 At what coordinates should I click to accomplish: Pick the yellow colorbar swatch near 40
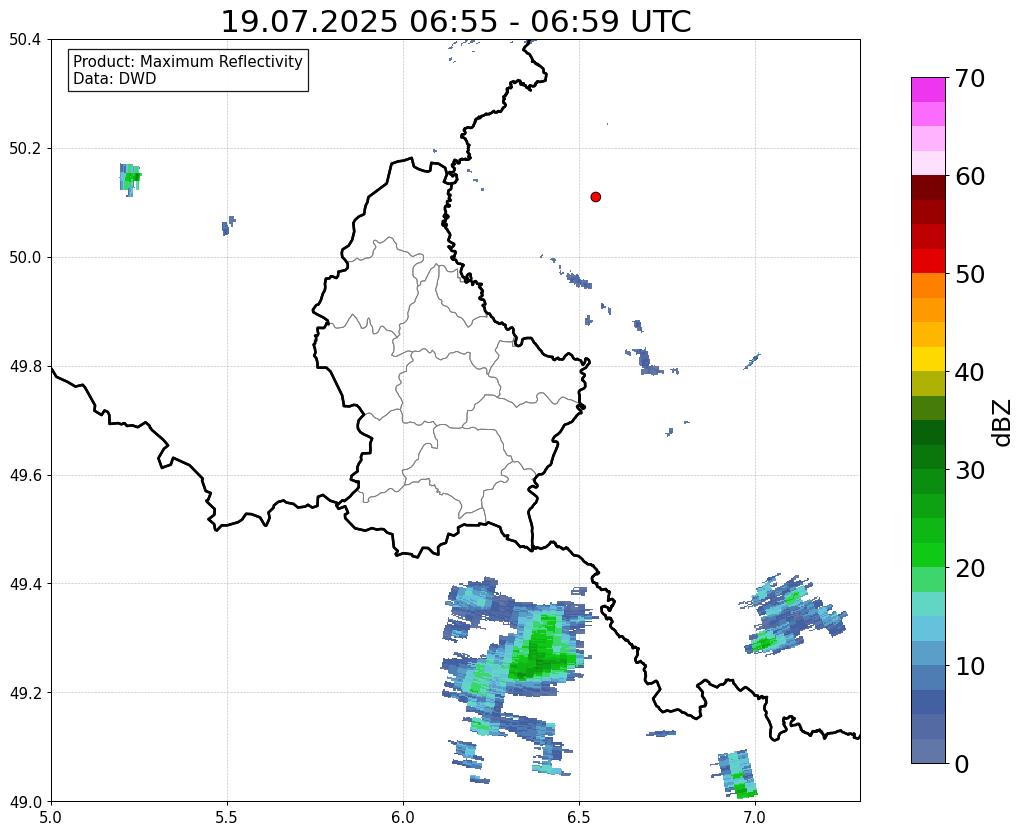928,359
